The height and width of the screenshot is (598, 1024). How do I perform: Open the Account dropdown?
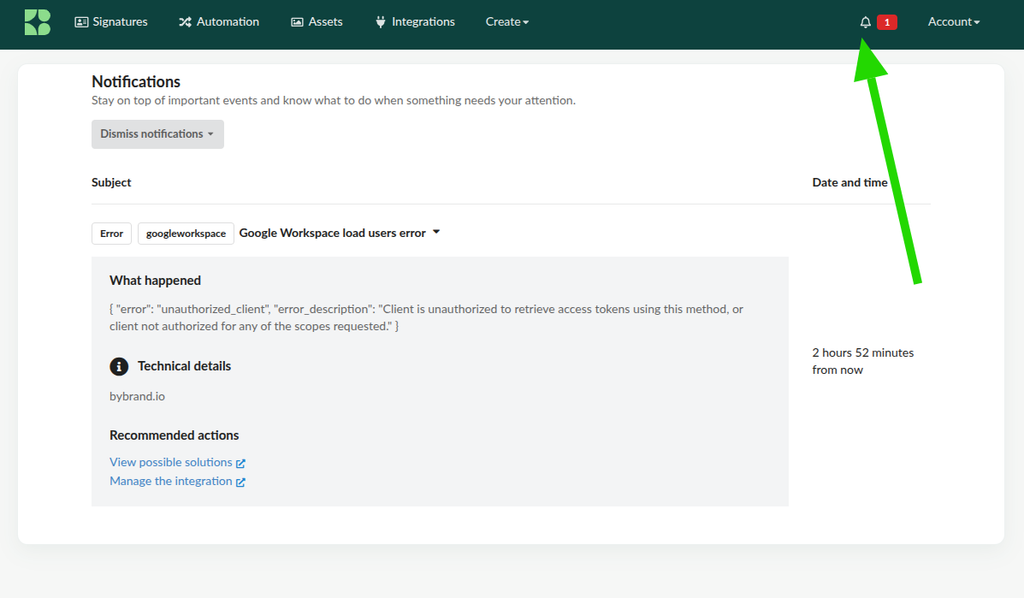pyautogui.click(x=954, y=22)
